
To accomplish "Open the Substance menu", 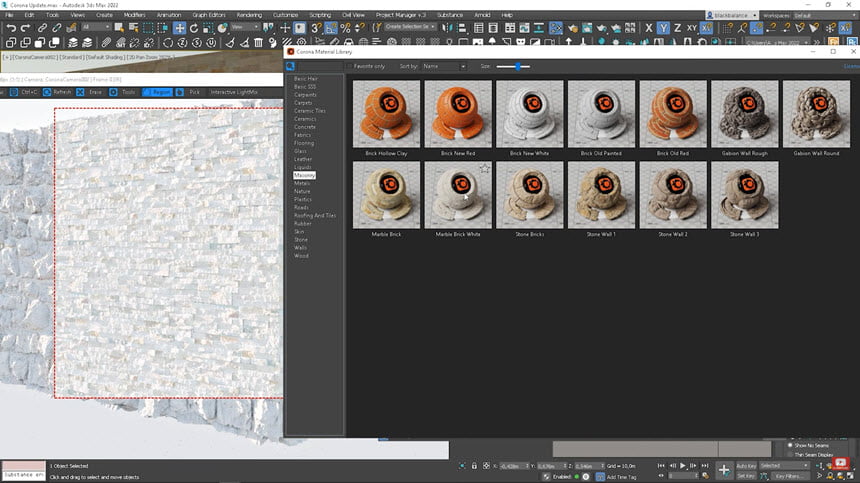I will click(x=450, y=15).
